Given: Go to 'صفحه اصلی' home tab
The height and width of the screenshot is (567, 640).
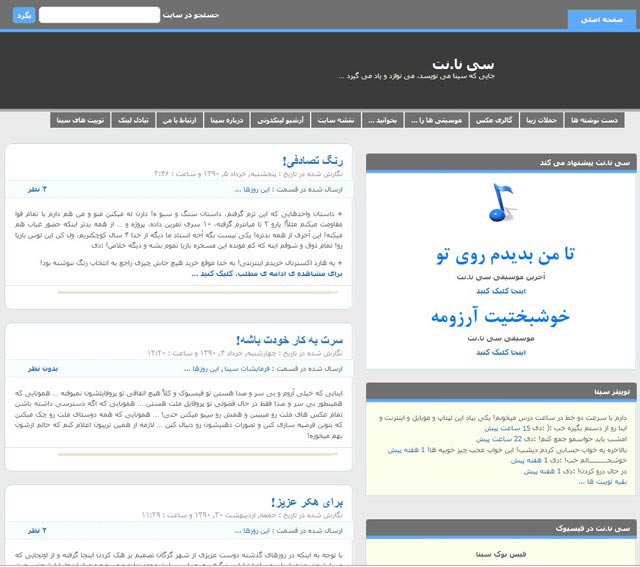Looking at the screenshot, I should 601,19.
